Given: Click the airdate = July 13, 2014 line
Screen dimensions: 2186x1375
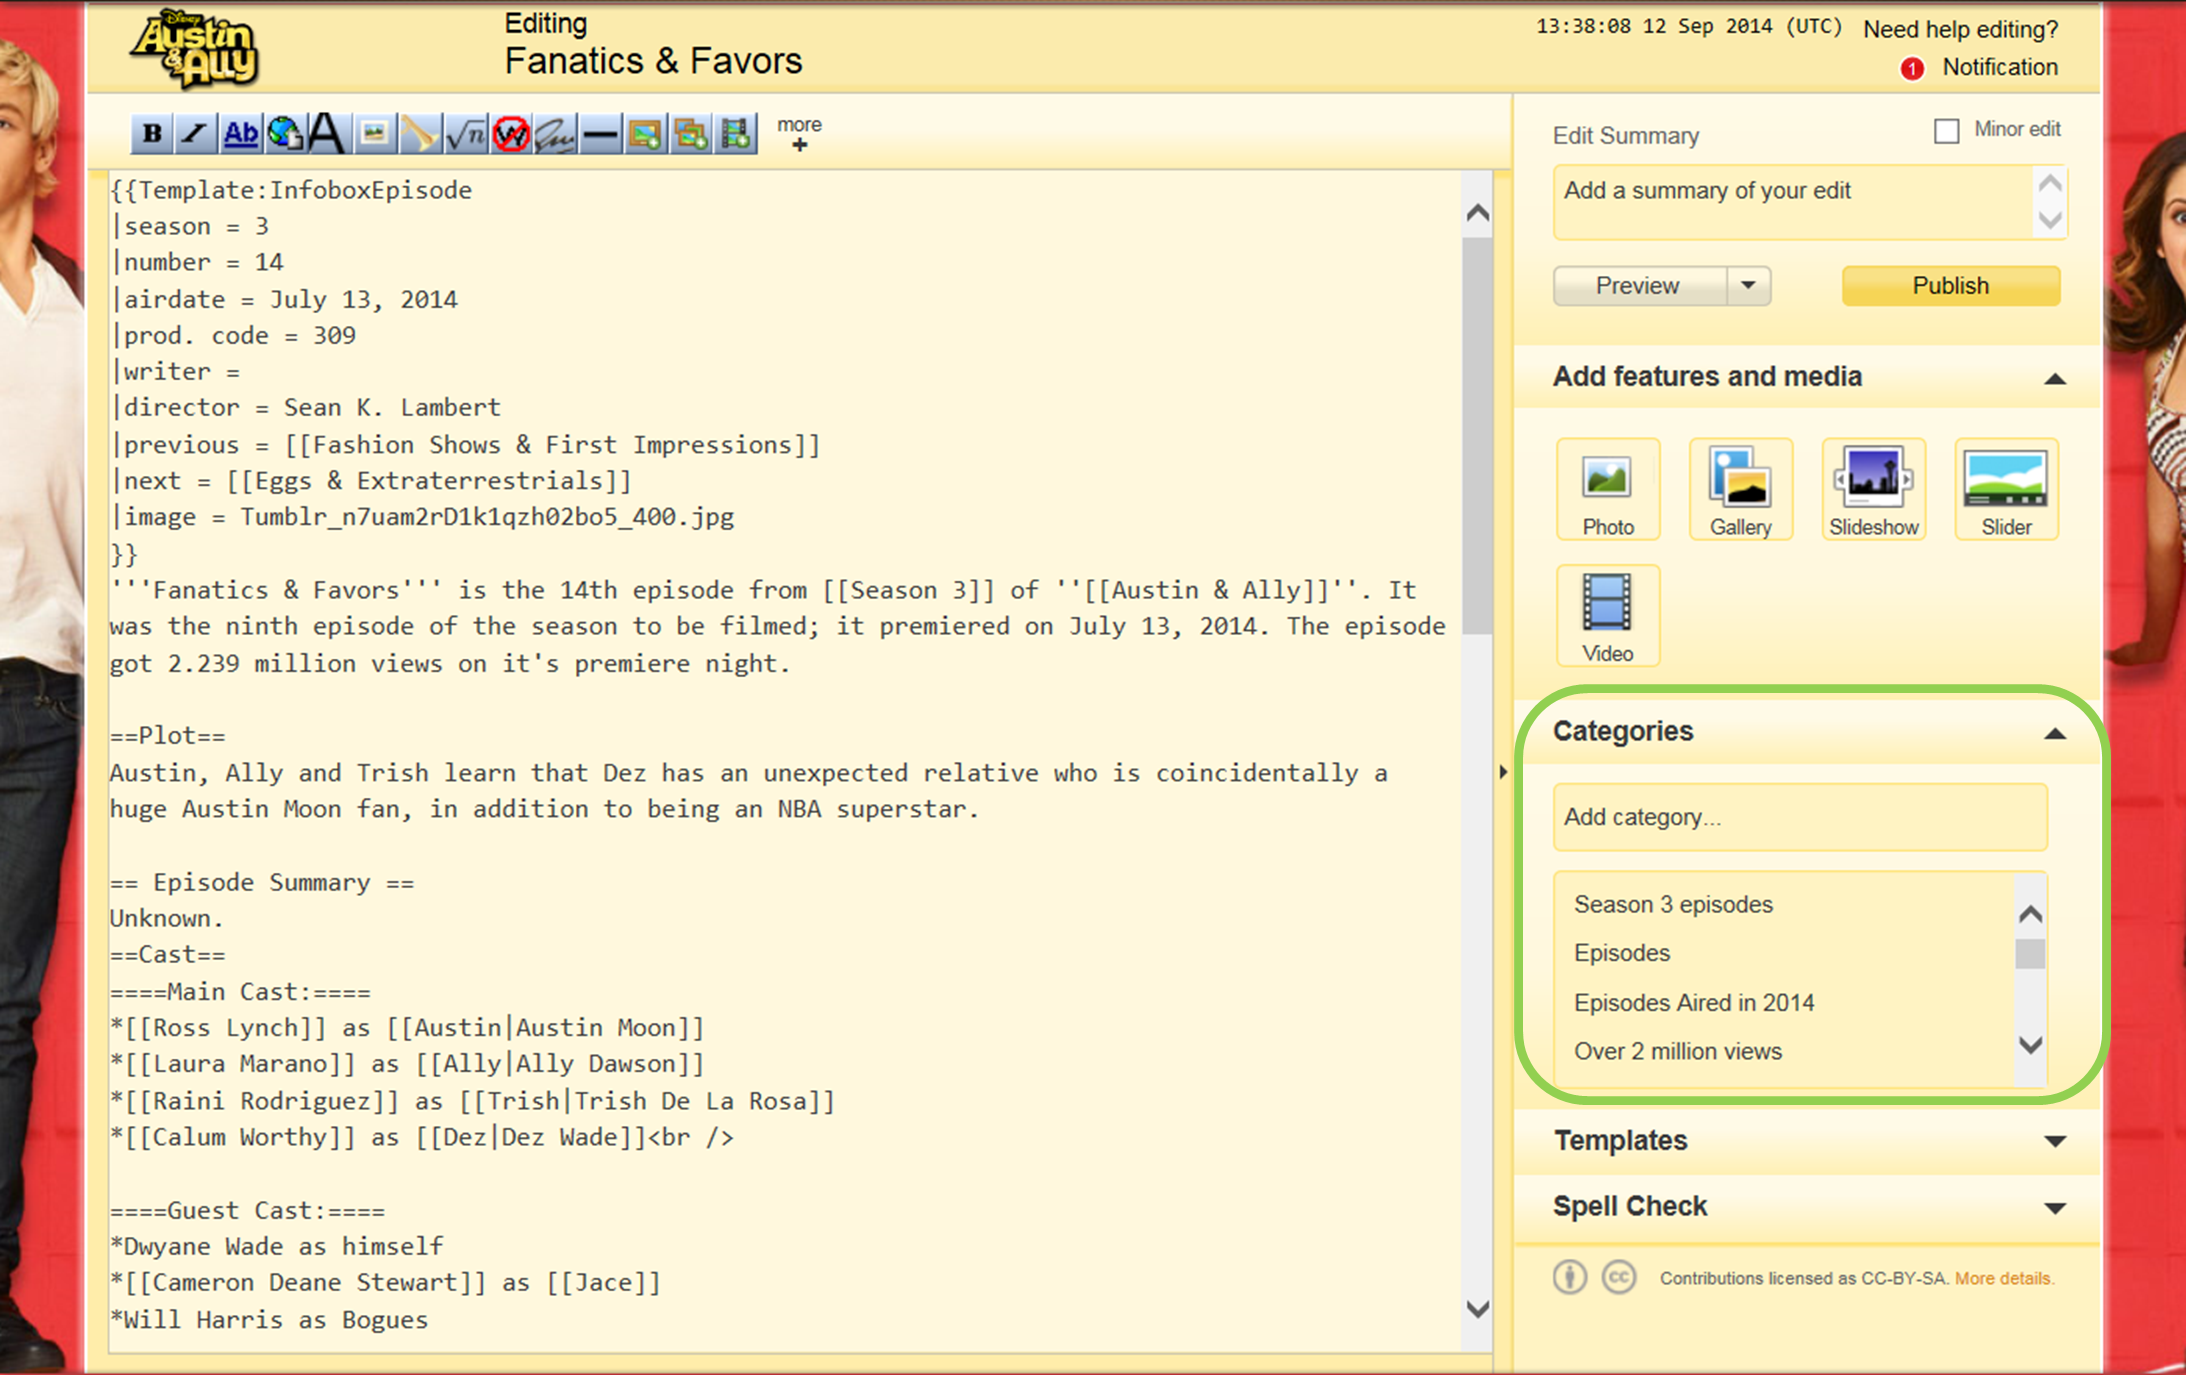Looking at the screenshot, I should click(x=284, y=299).
